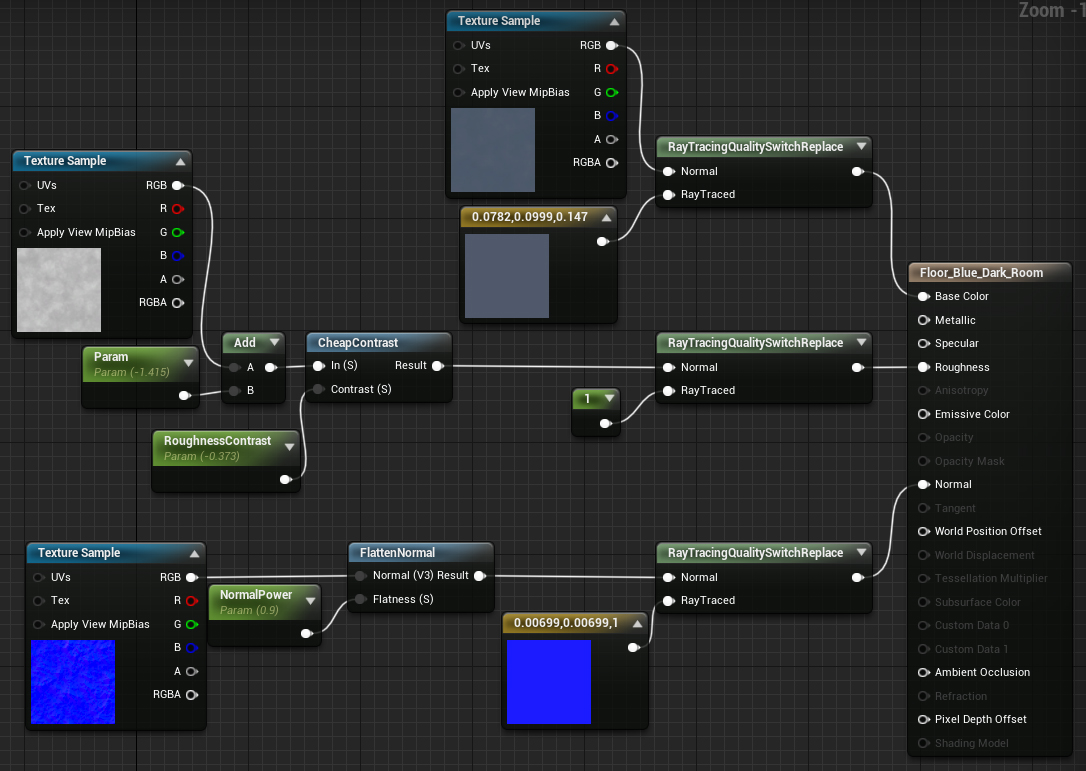1086x771 pixels.
Task: Click the NormalPower output pin
Action: click(307, 633)
